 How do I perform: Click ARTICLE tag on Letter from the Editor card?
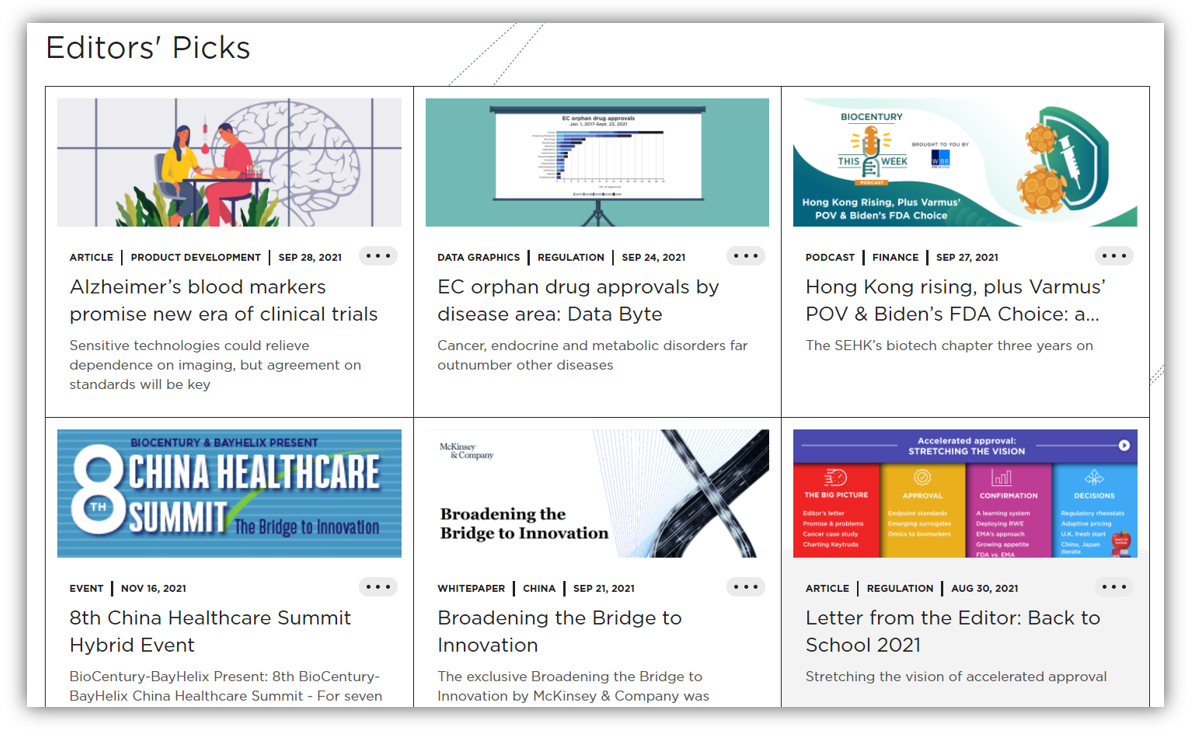(x=827, y=588)
